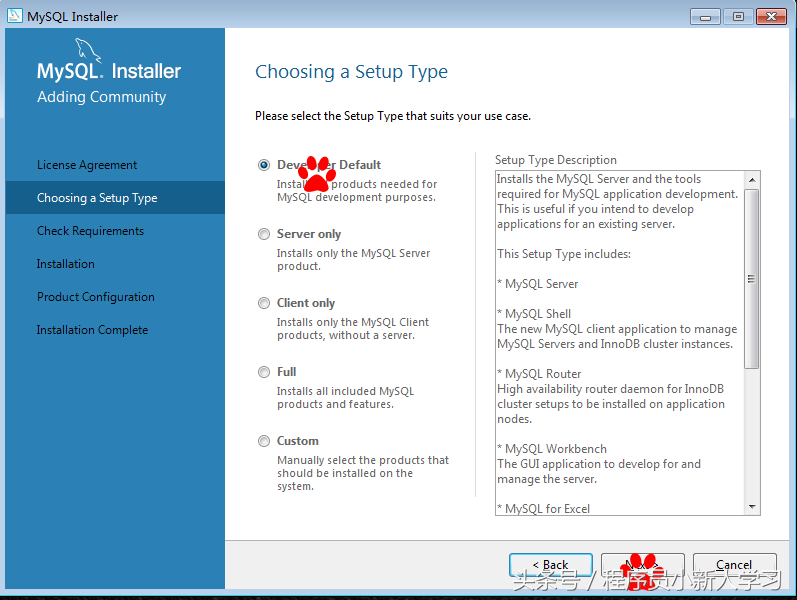Click the description scrollbar thumb

(x=752, y=280)
